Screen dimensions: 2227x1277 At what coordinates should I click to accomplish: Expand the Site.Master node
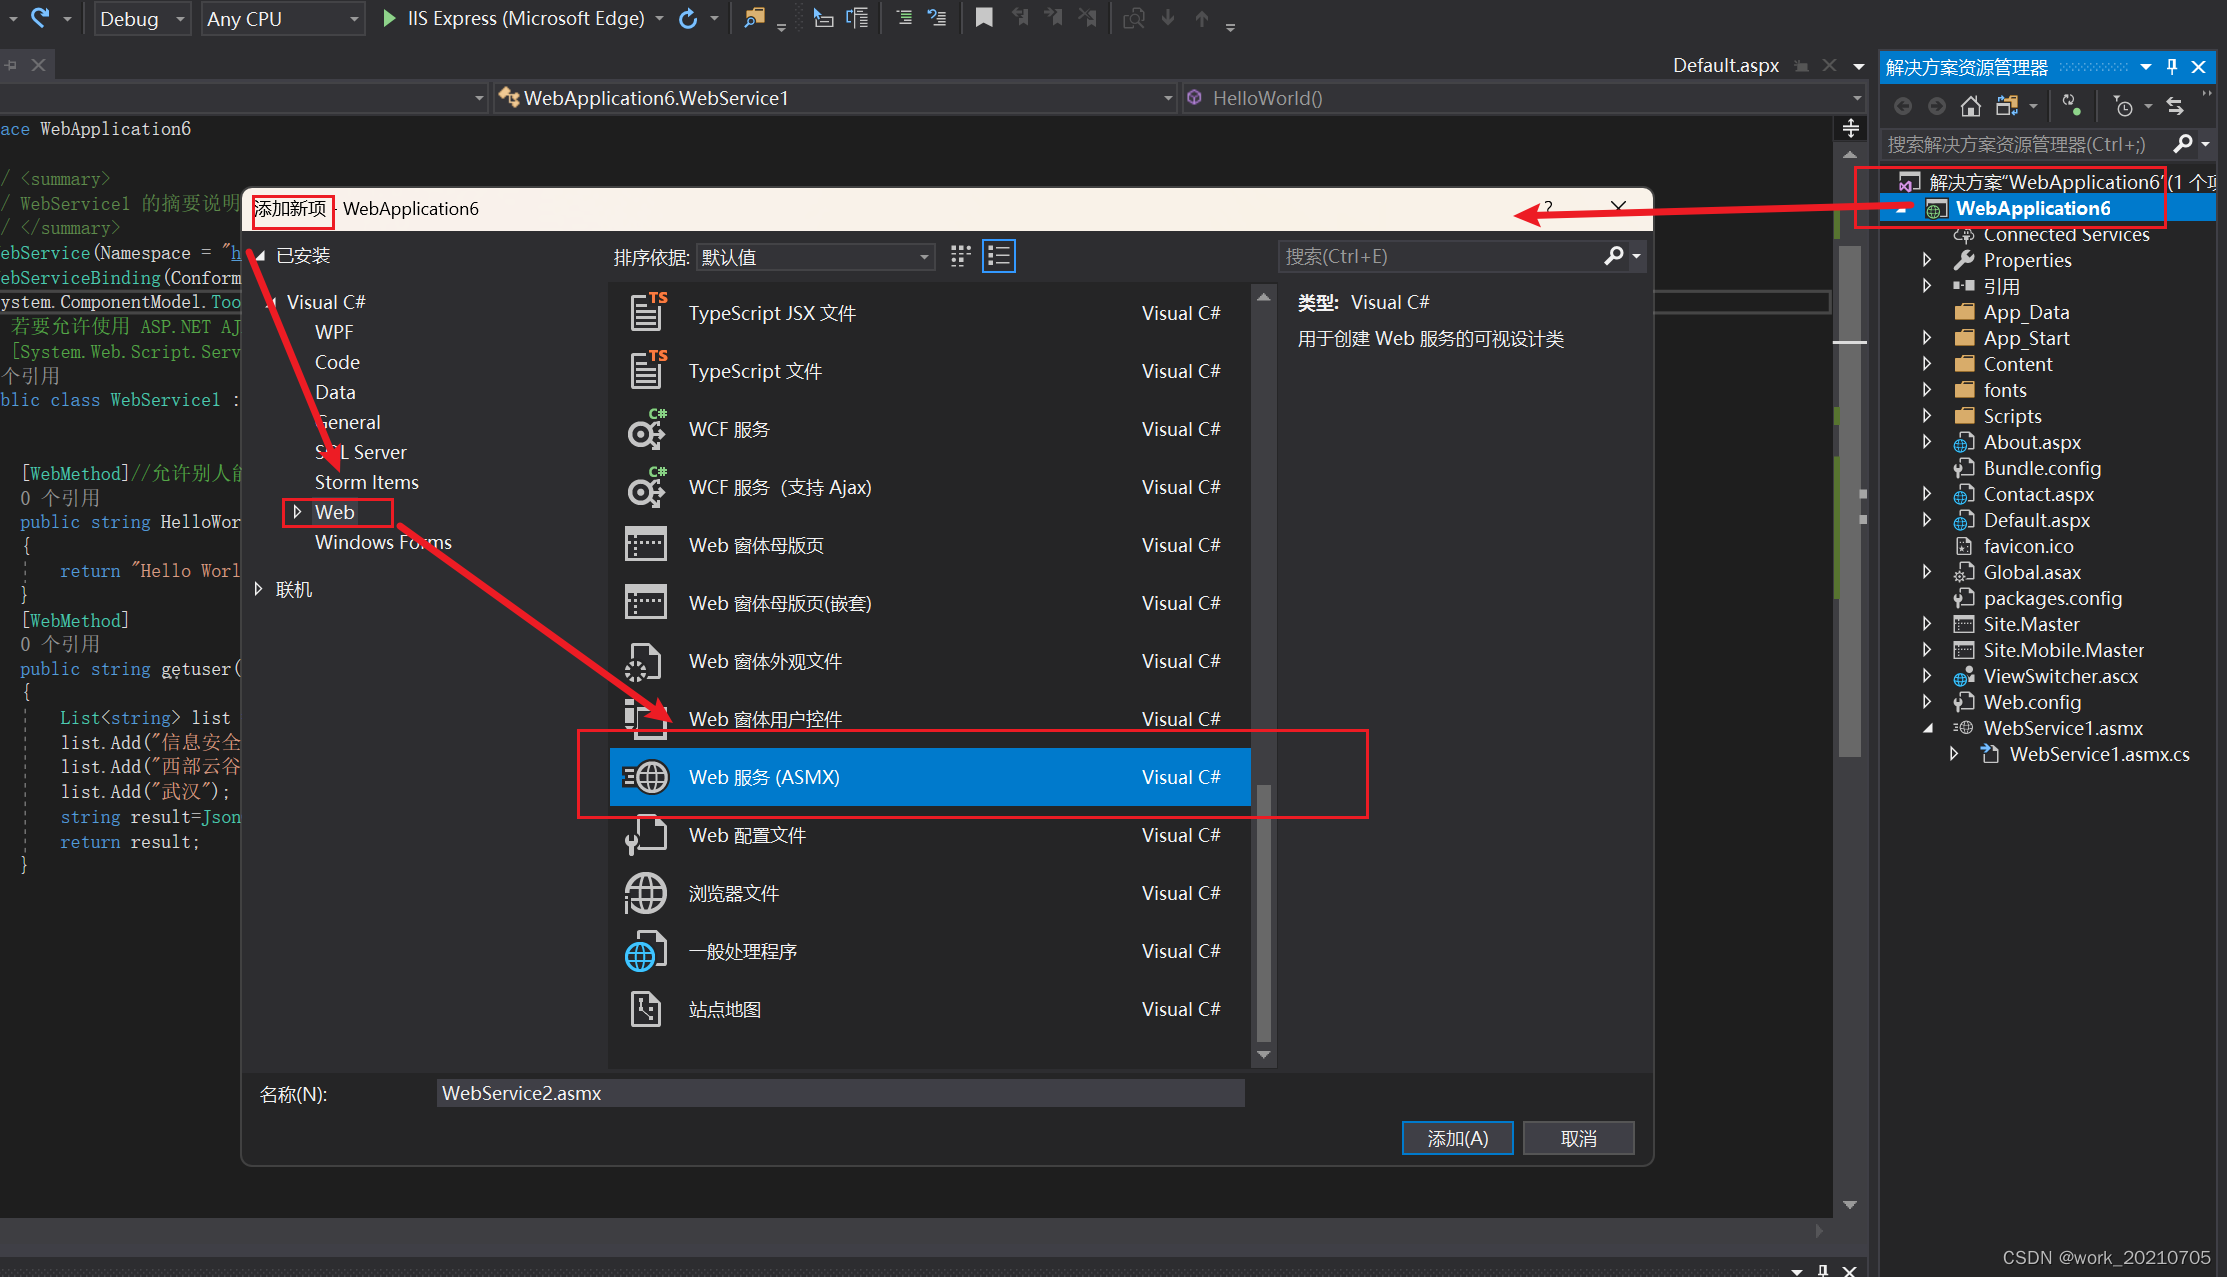(x=1927, y=624)
